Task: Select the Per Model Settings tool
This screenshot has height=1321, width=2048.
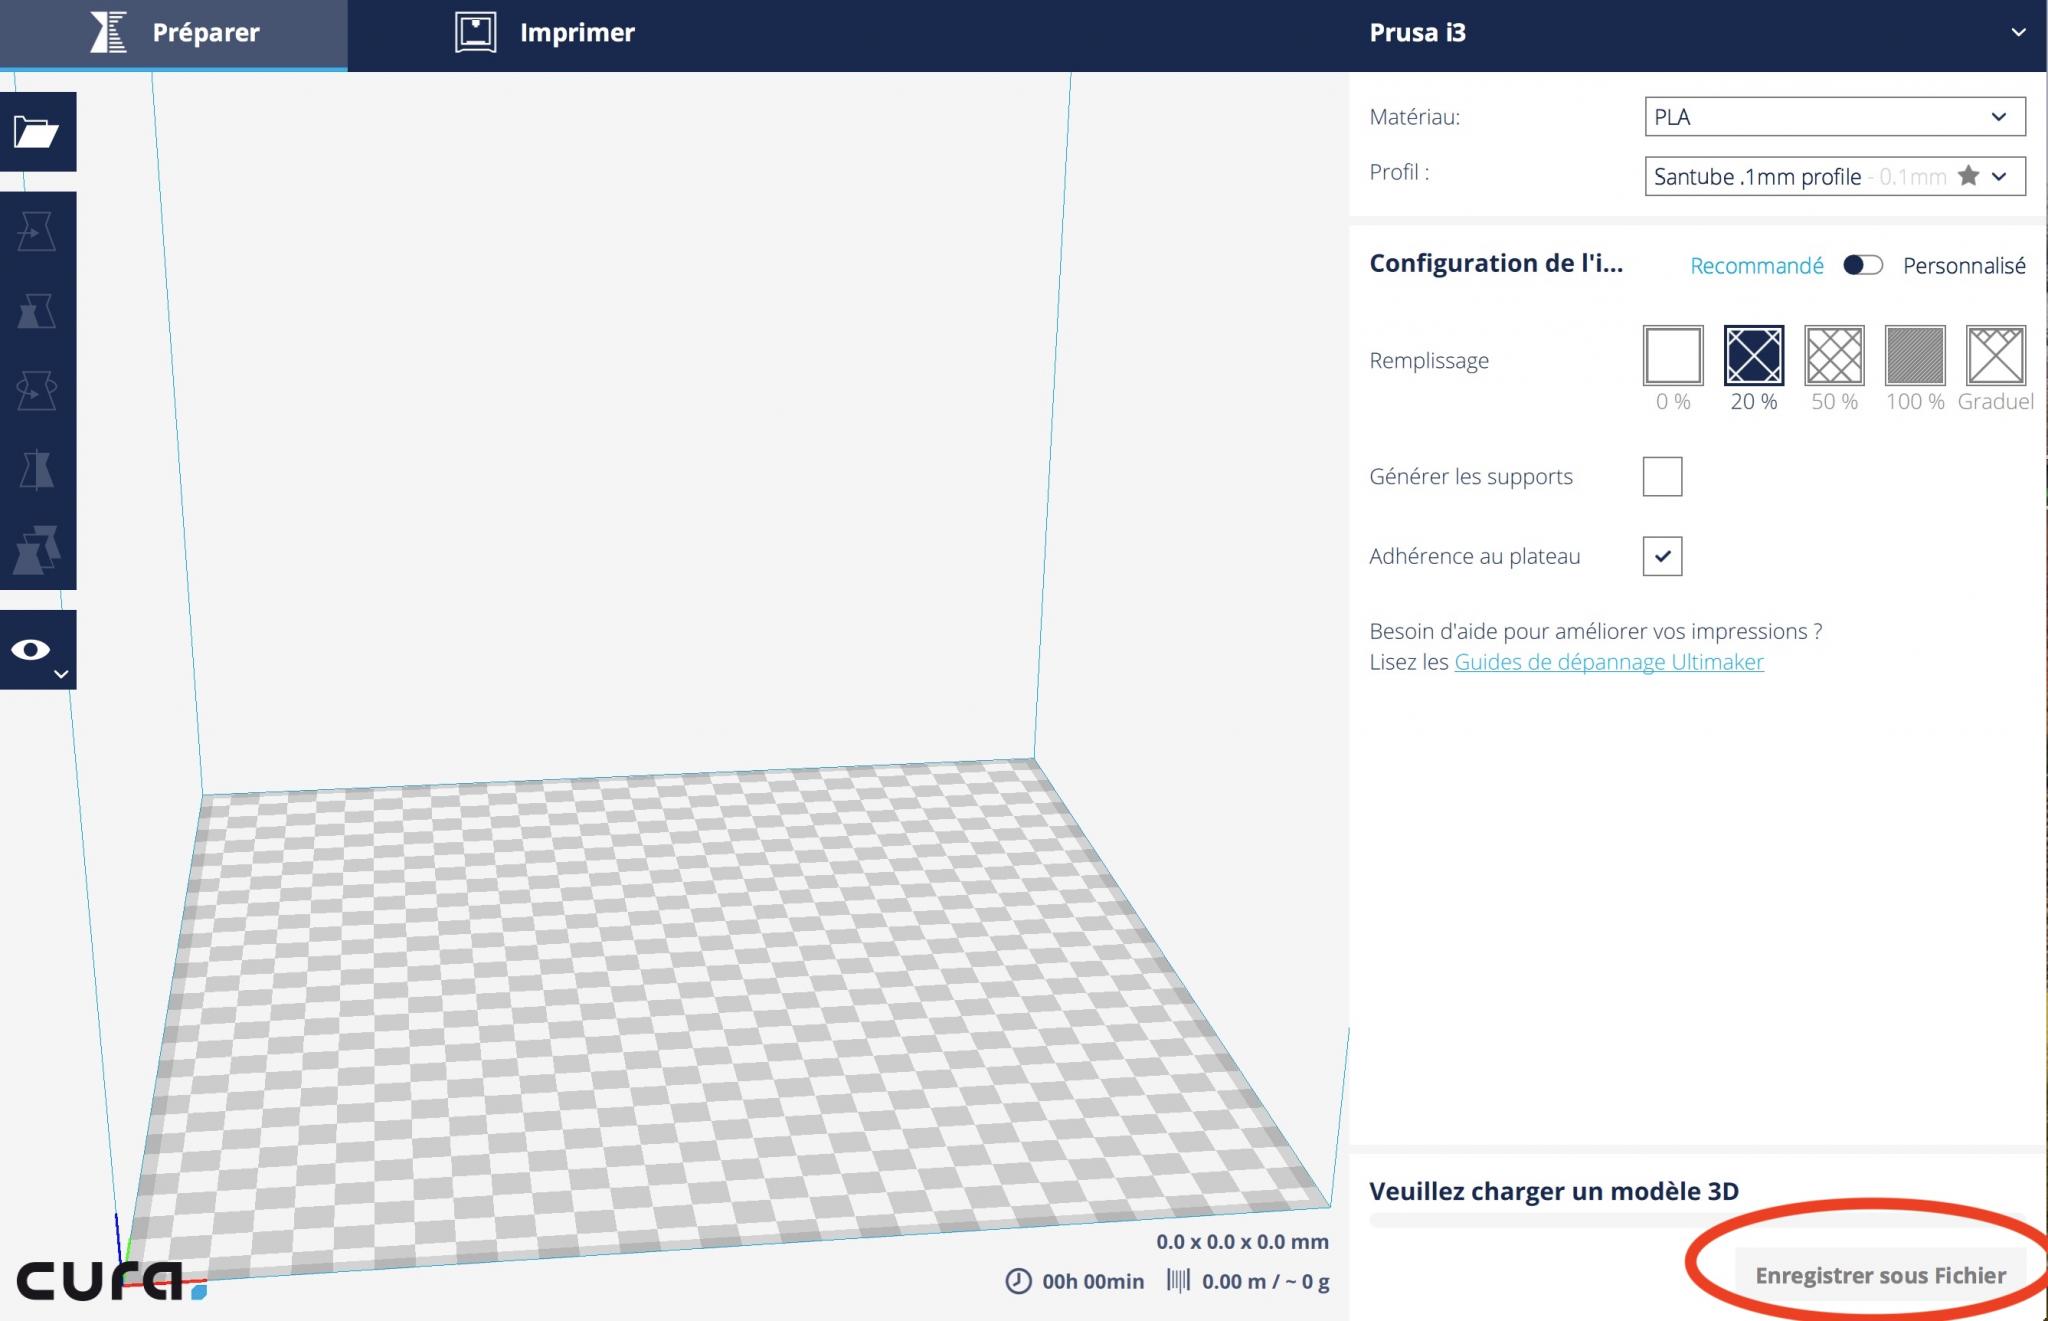Action: tap(37, 549)
